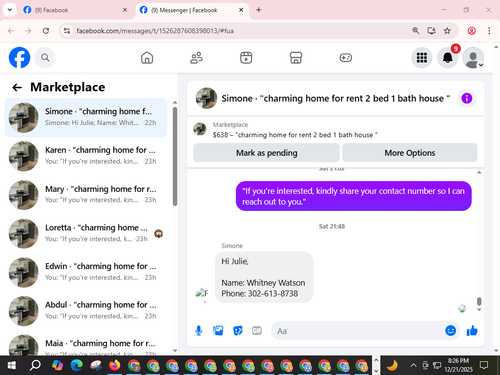
Task: Click the 'Sat 21:48' timestamp
Action: tap(332, 227)
